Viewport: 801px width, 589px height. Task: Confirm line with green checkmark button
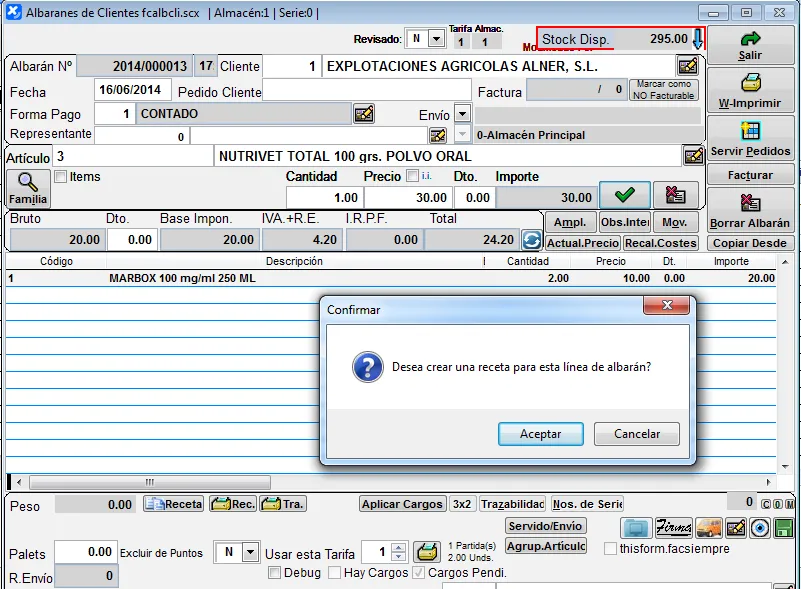point(624,195)
